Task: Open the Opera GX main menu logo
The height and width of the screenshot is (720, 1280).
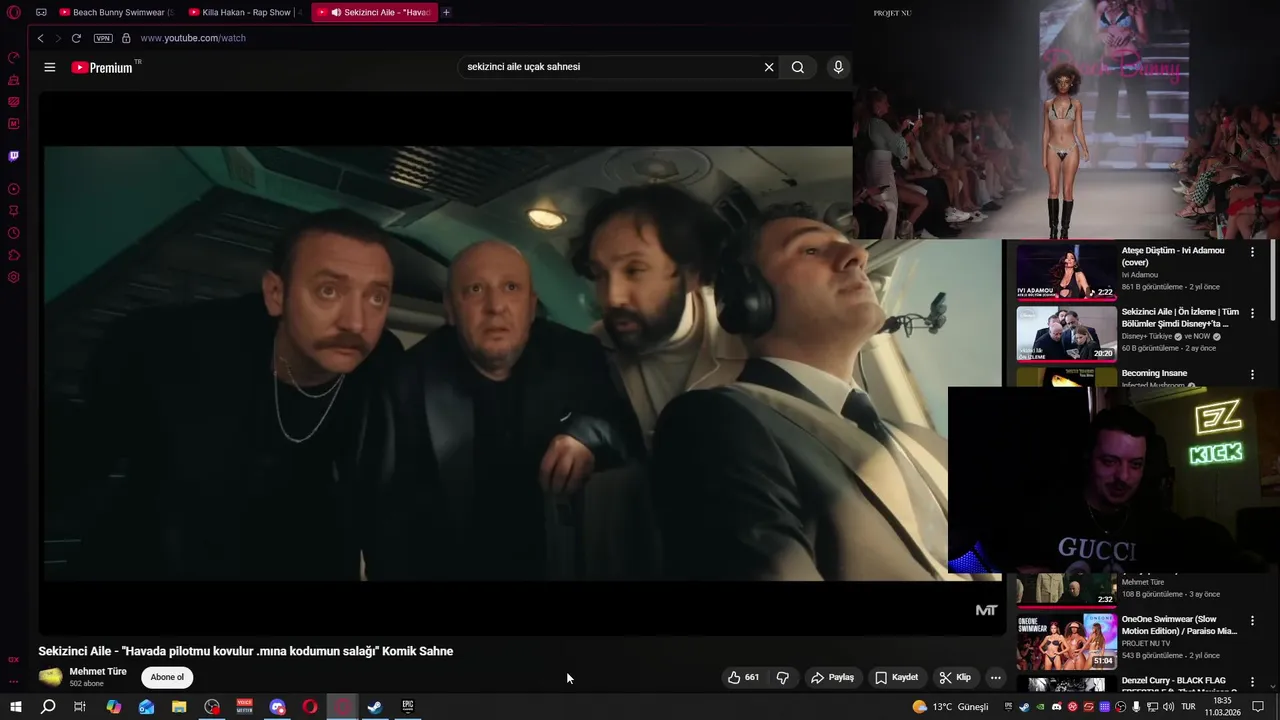Action: click(14, 12)
